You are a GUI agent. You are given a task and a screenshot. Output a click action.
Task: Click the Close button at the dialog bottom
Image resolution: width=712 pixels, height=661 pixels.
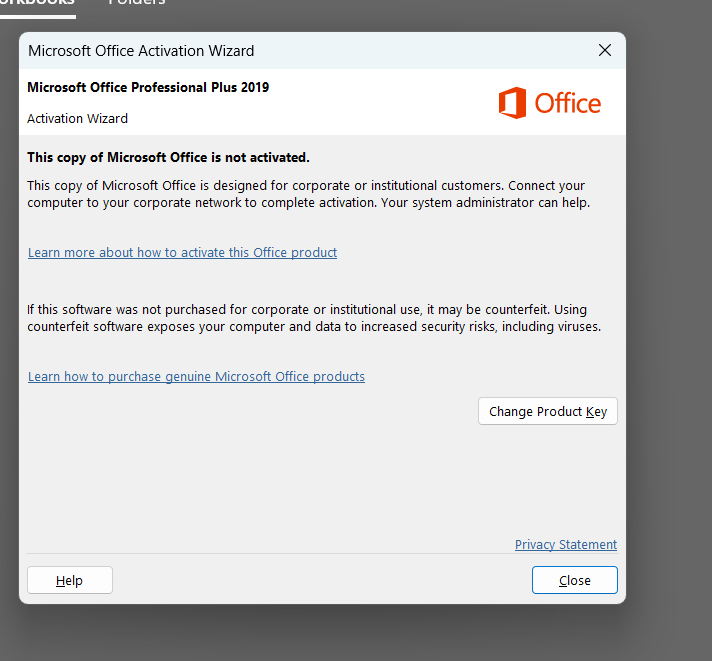coord(575,580)
